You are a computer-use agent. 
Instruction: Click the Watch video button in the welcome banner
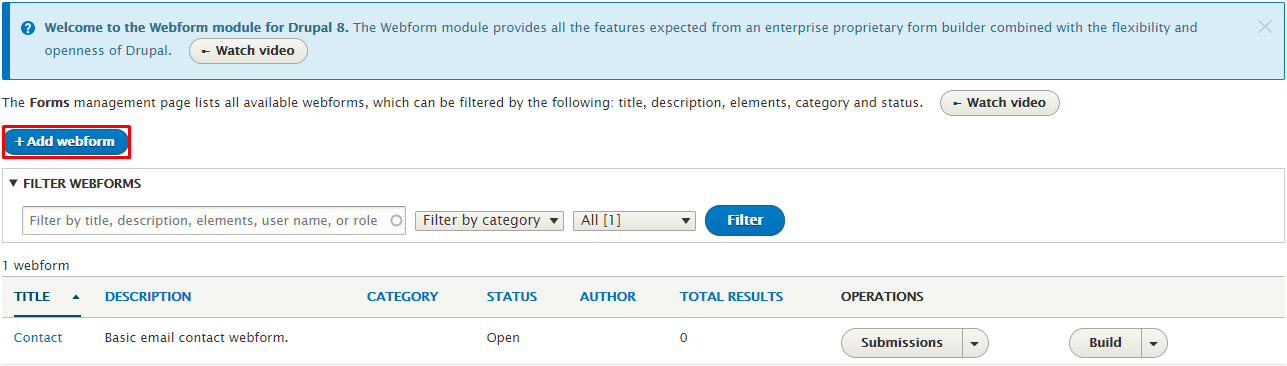tap(248, 50)
